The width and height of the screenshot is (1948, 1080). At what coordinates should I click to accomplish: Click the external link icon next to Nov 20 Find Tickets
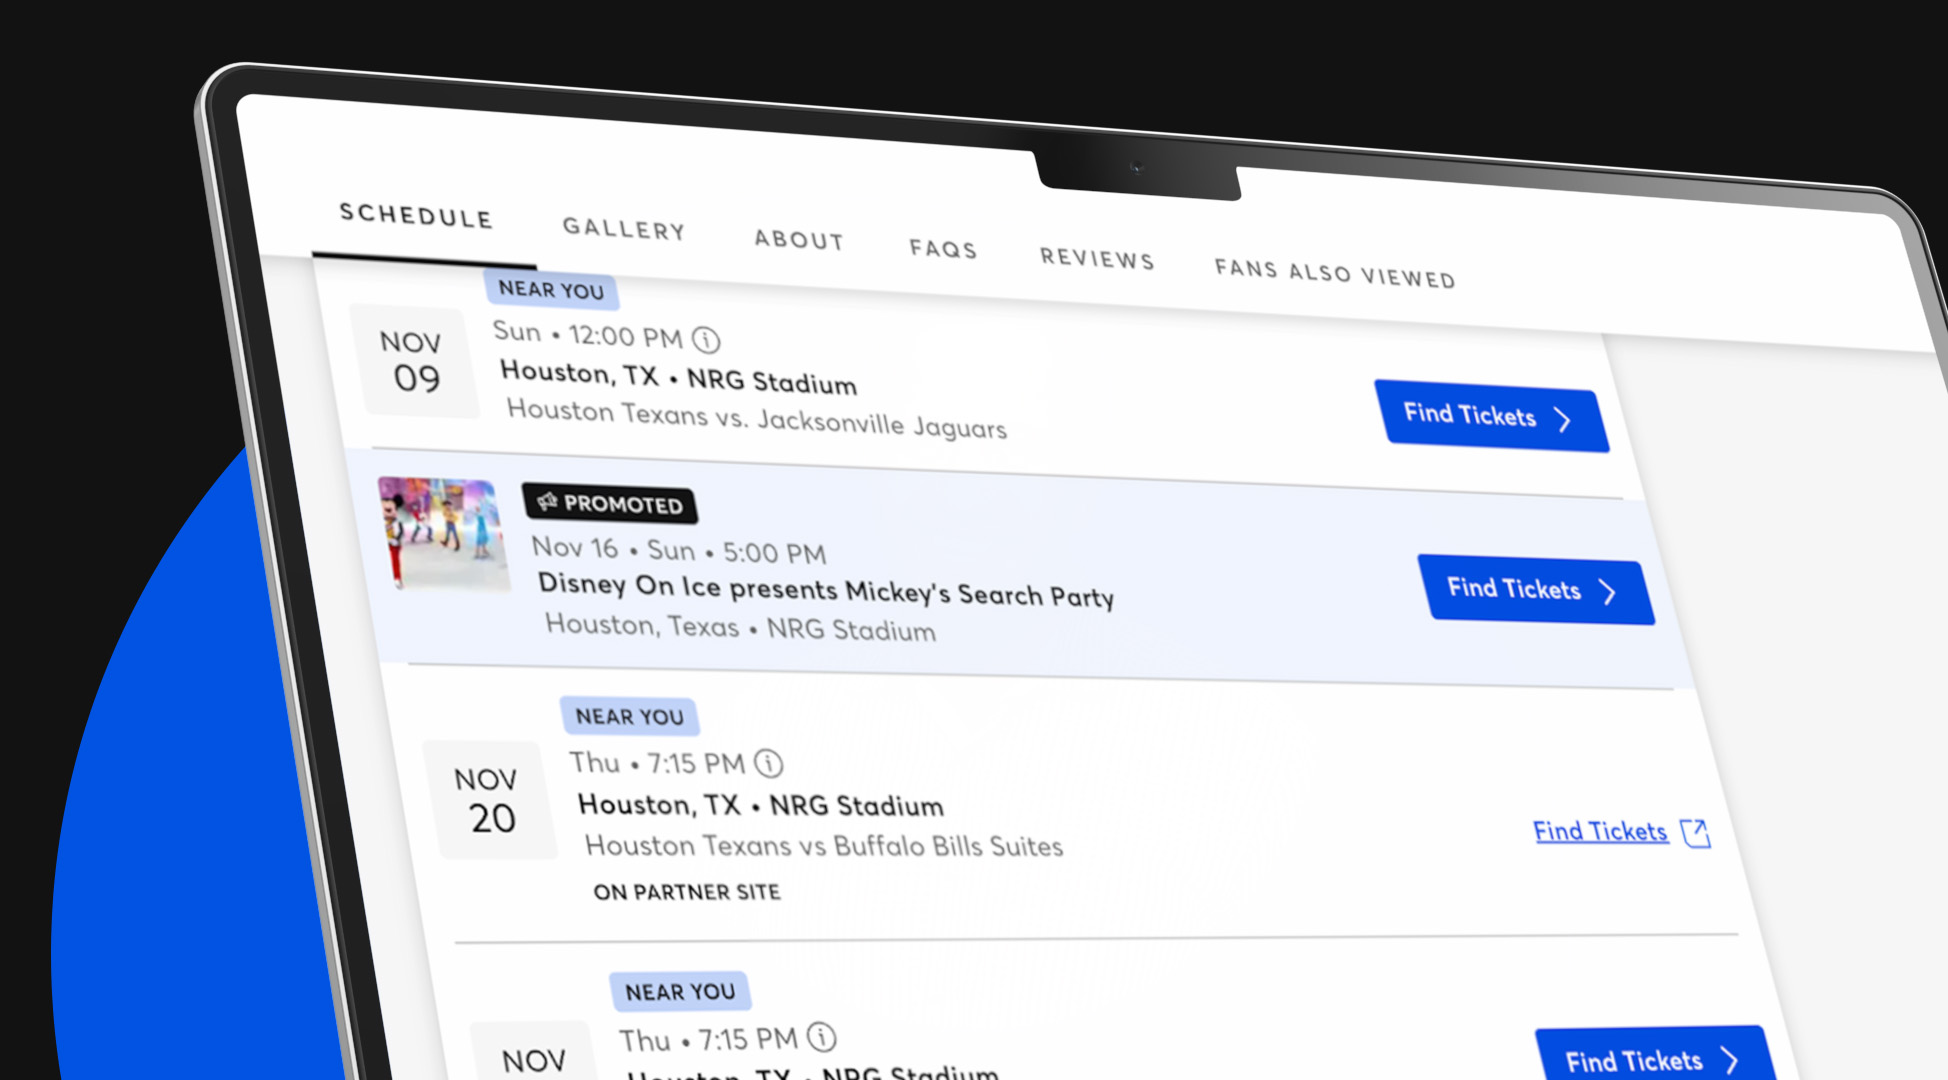[x=1695, y=833]
